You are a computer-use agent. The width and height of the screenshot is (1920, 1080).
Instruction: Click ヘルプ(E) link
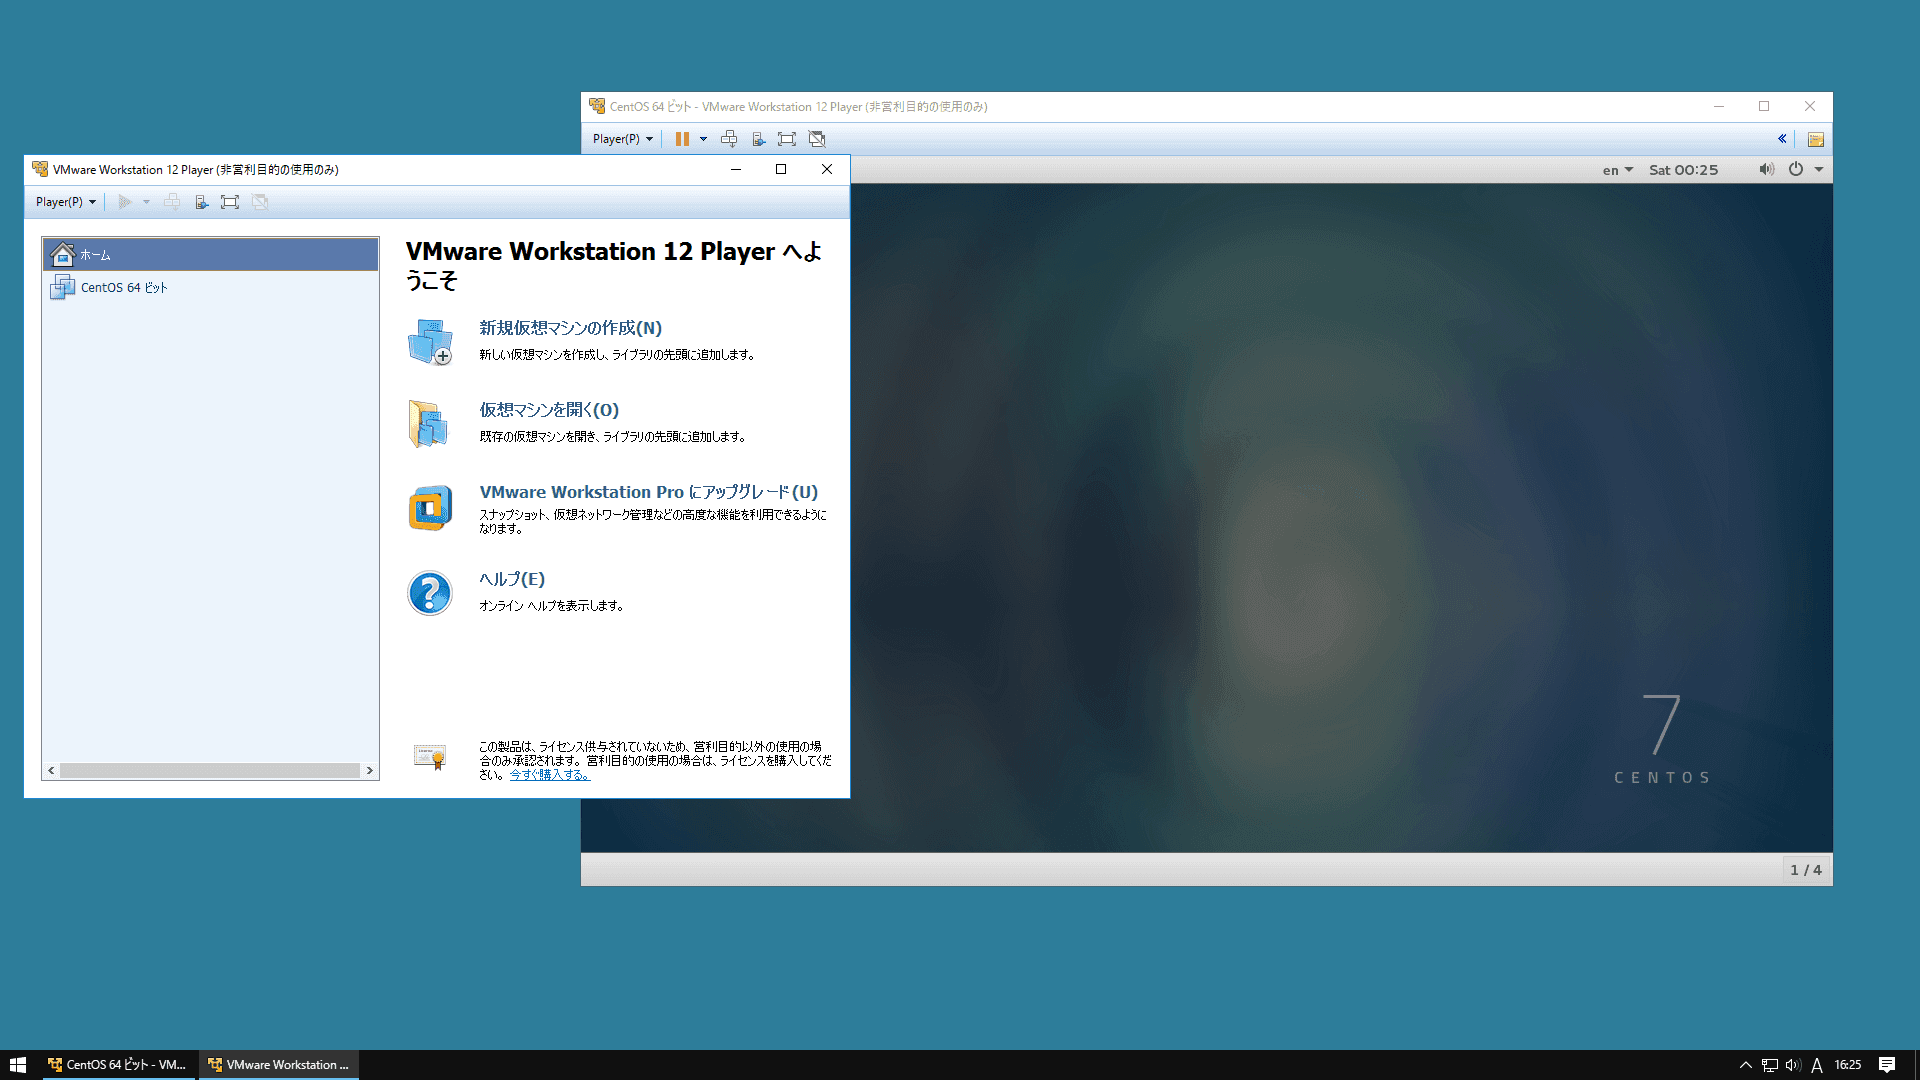click(512, 579)
